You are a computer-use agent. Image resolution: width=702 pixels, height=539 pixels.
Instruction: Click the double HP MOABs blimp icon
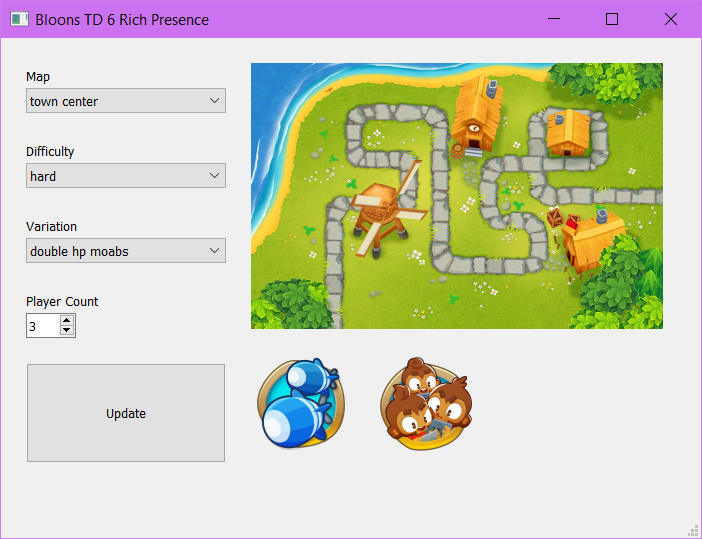coord(300,403)
